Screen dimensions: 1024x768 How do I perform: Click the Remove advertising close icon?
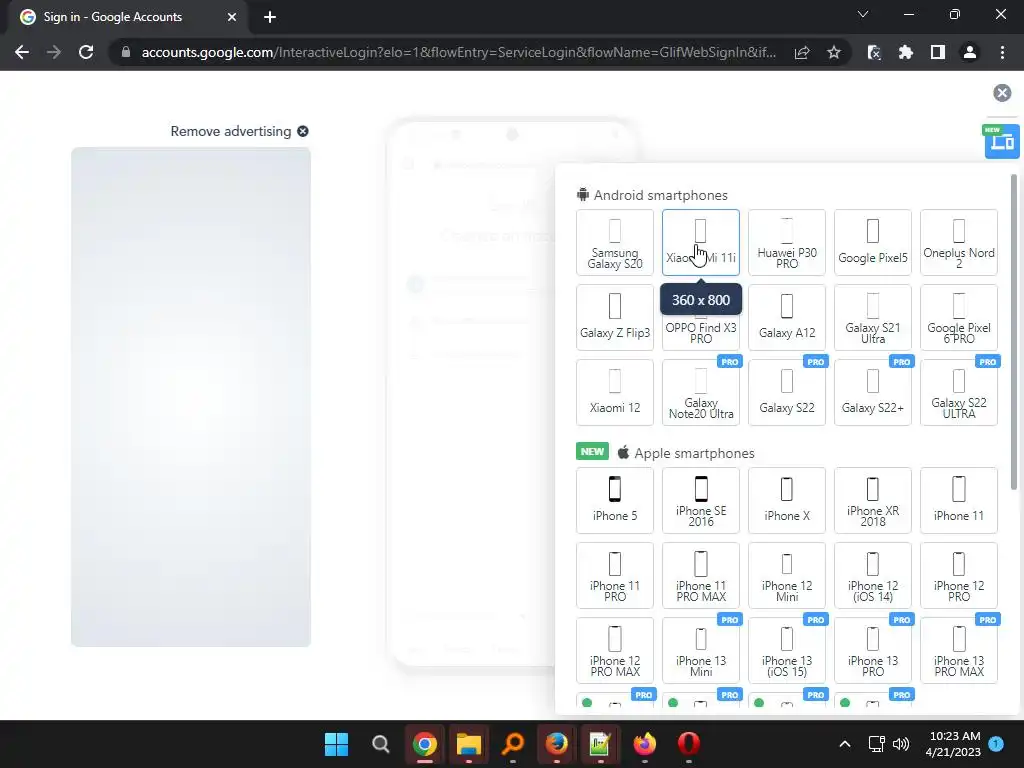point(302,131)
